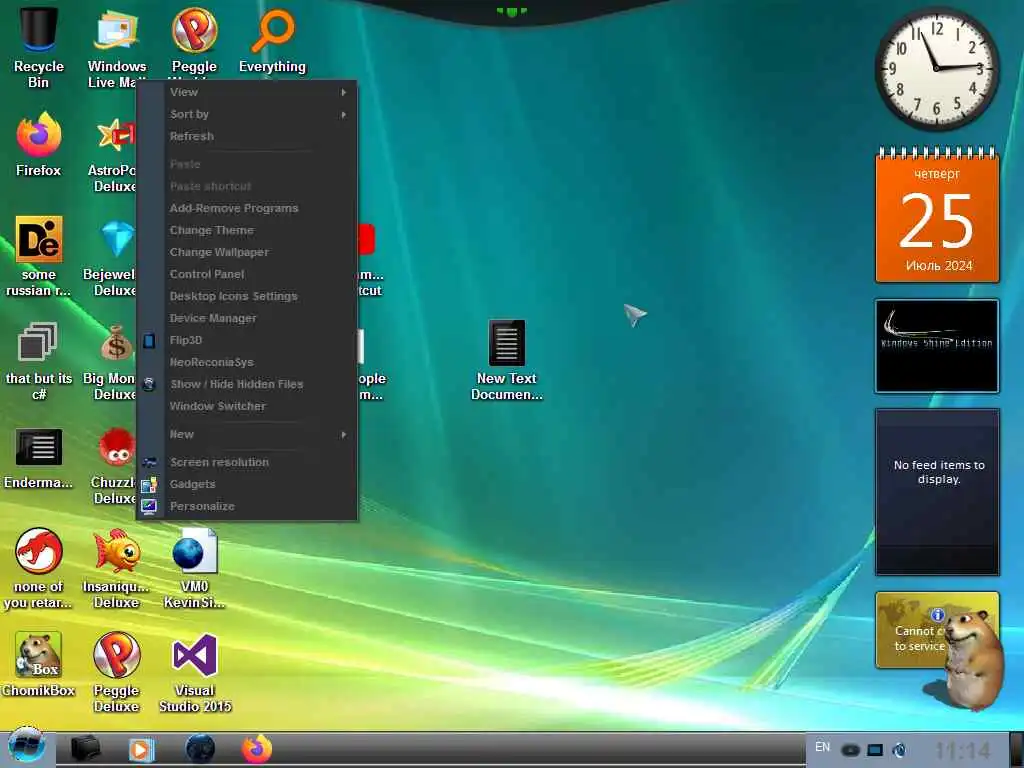Open the Recycle Bin desktop icon
Viewport: 1024px width, 768px height.
pyautogui.click(x=39, y=46)
